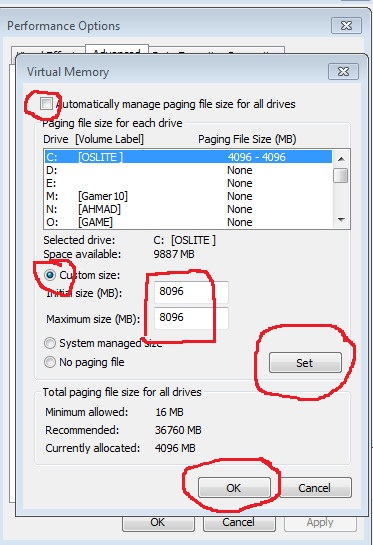373x545 pixels.
Task: Click Space available 9887 MB value
Action: click(x=174, y=254)
